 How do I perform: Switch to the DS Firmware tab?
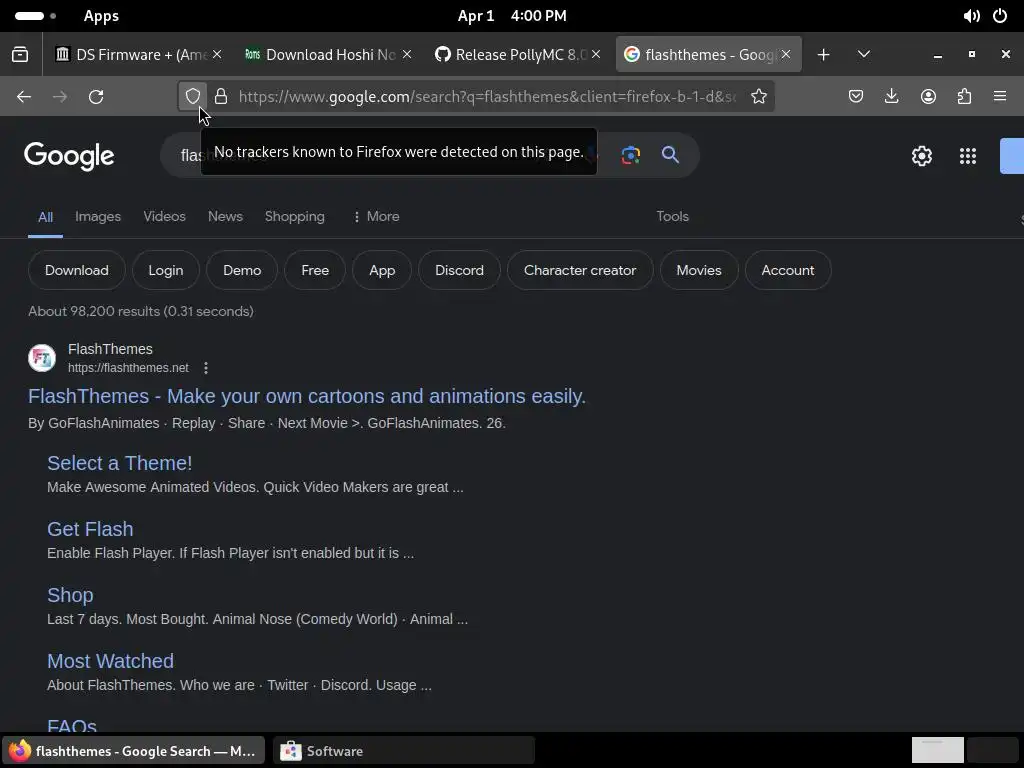pos(137,55)
